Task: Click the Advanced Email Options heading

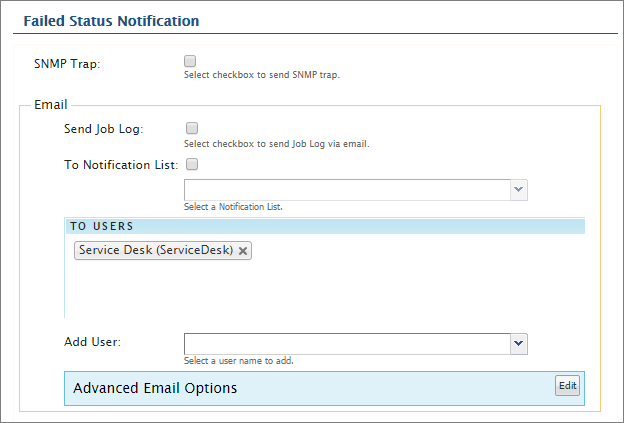Action: (x=155, y=388)
